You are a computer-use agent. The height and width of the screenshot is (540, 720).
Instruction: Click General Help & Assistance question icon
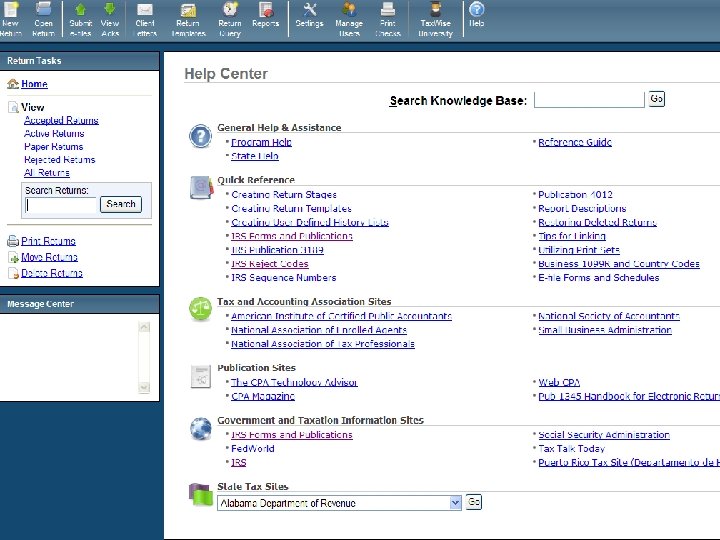[x=201, y=136]
